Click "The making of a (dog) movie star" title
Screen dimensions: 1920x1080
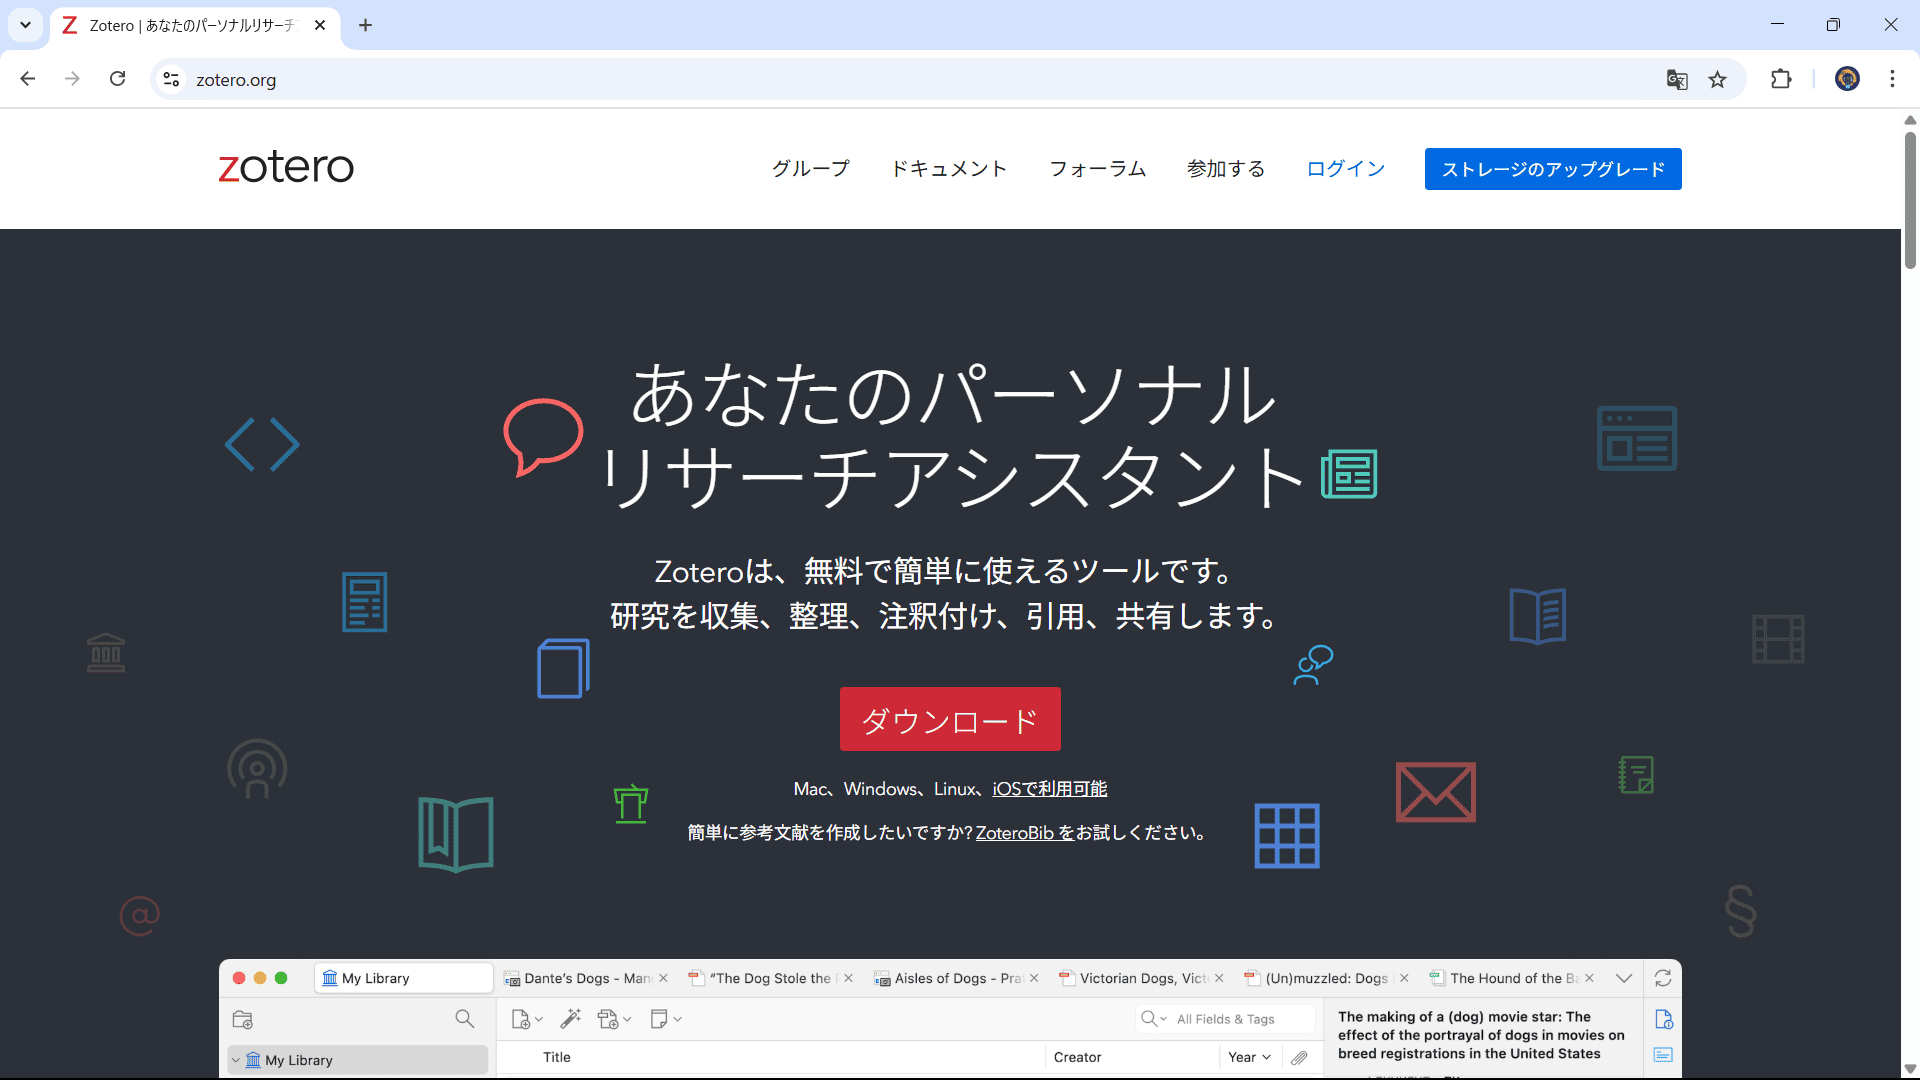click(x=1481, y=1035)
